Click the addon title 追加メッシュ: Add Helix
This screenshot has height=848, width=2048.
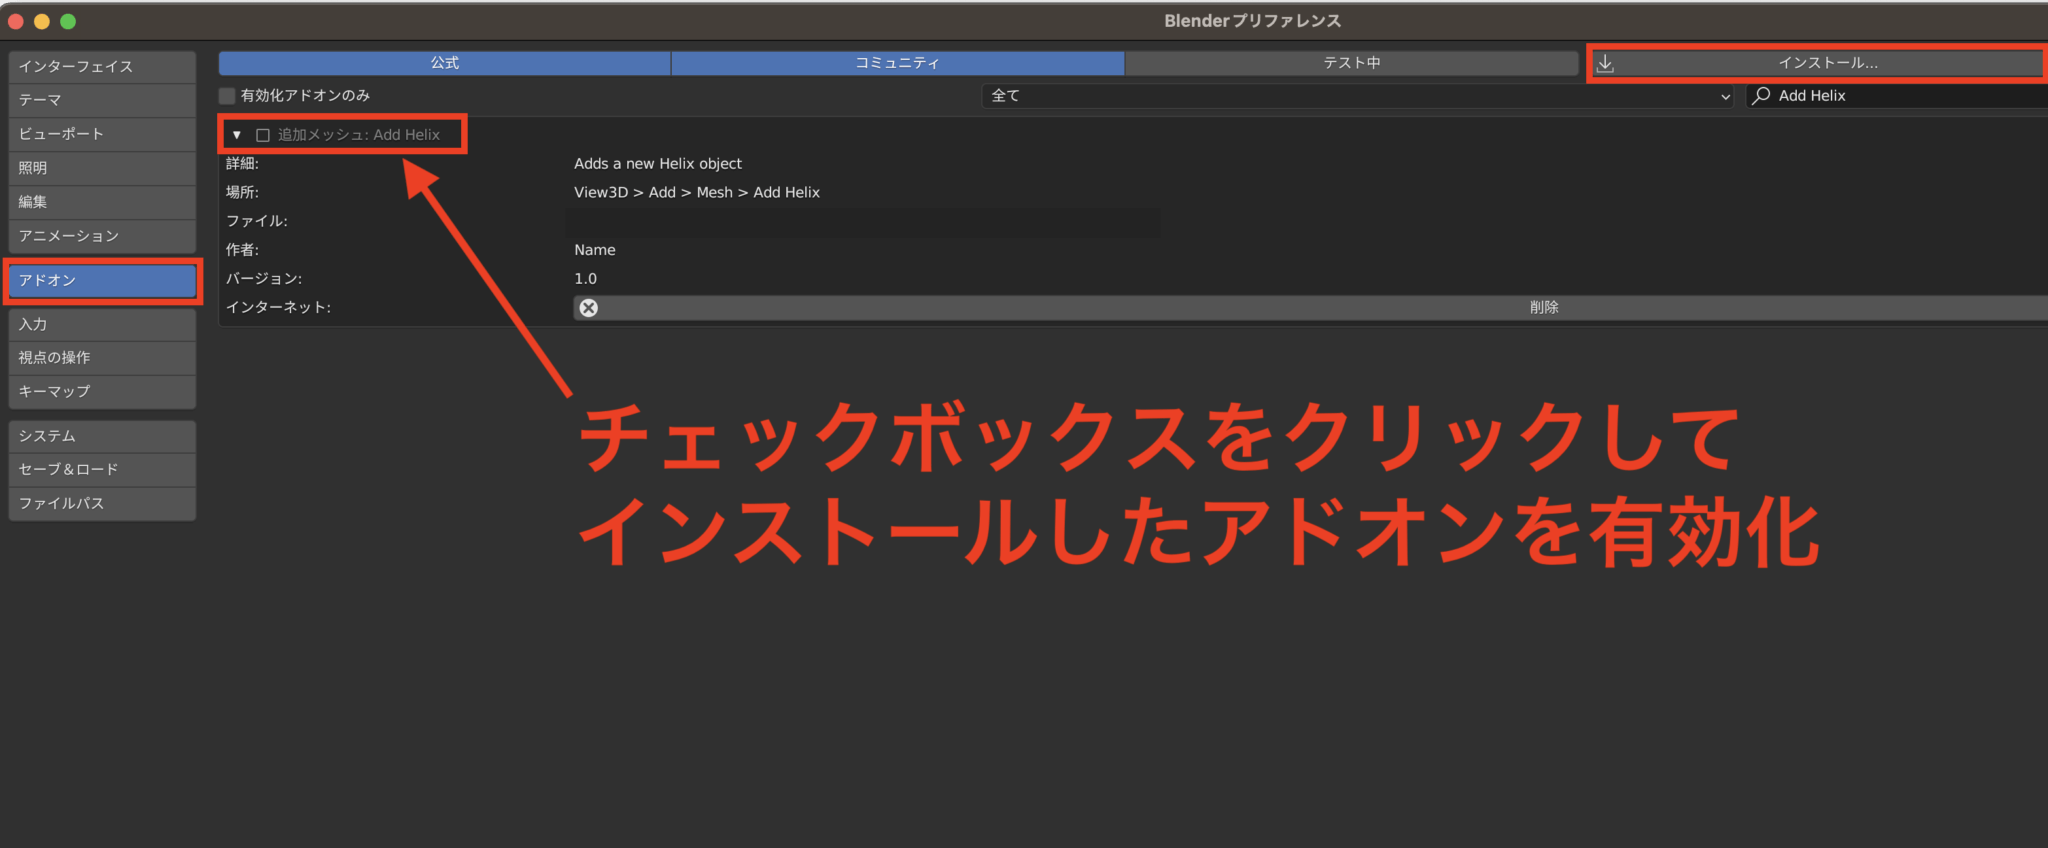[359, 135]
